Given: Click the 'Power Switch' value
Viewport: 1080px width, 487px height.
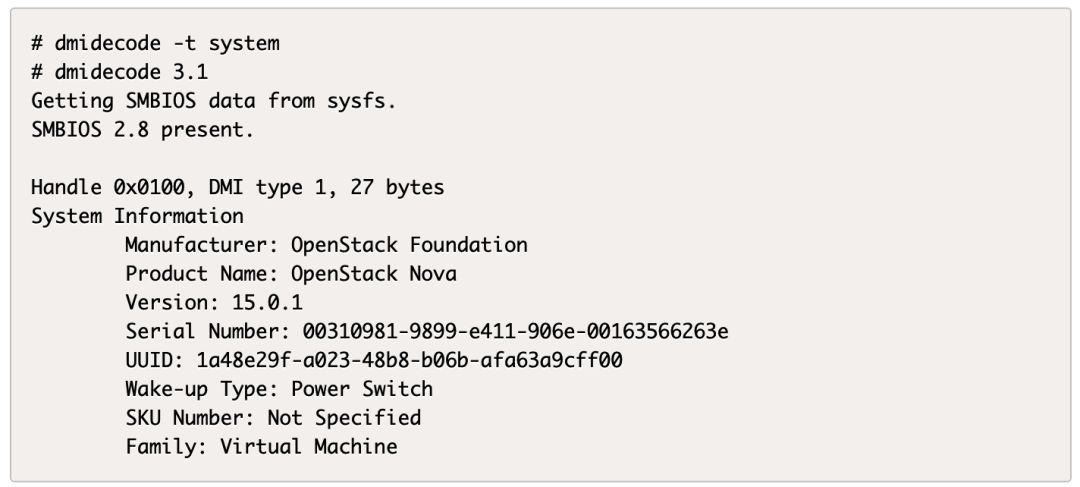Looking at the screenshot, I should (x=362, y=389).
